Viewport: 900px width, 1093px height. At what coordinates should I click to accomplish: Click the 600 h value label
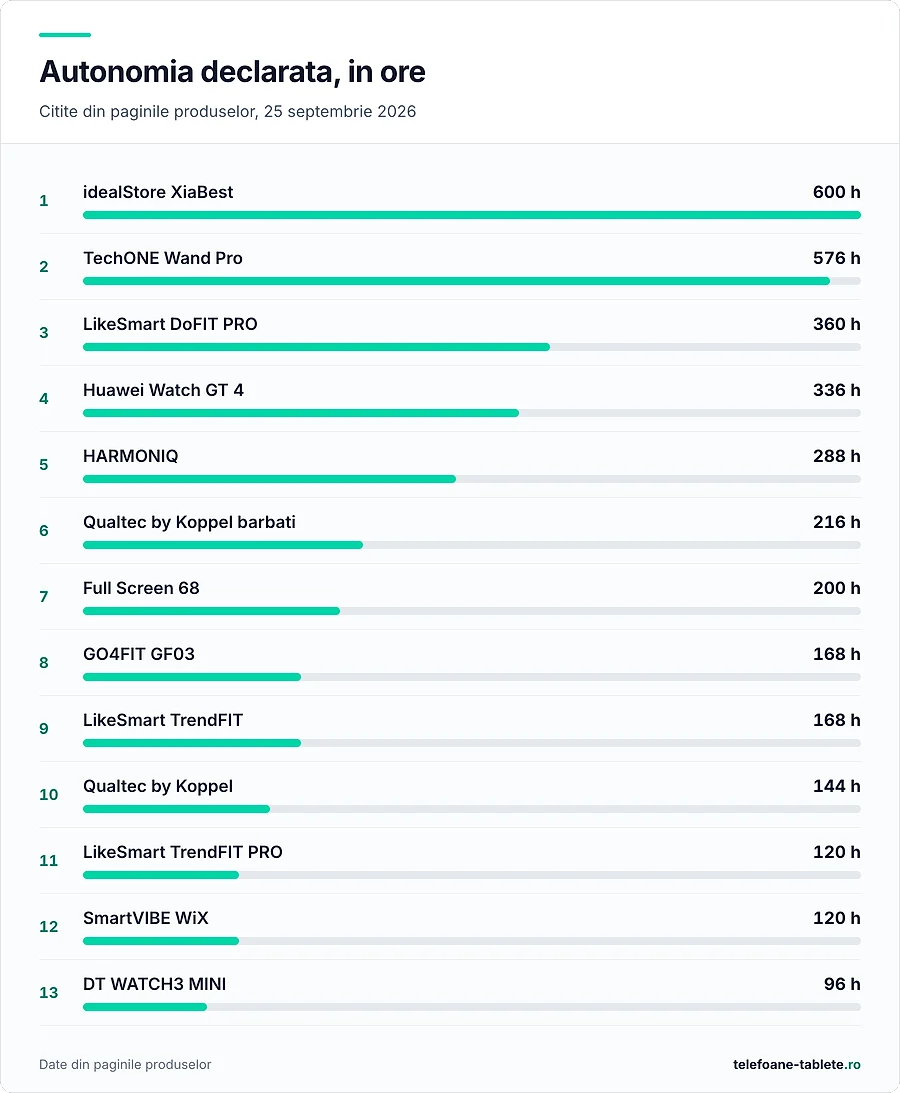point(837,192)
